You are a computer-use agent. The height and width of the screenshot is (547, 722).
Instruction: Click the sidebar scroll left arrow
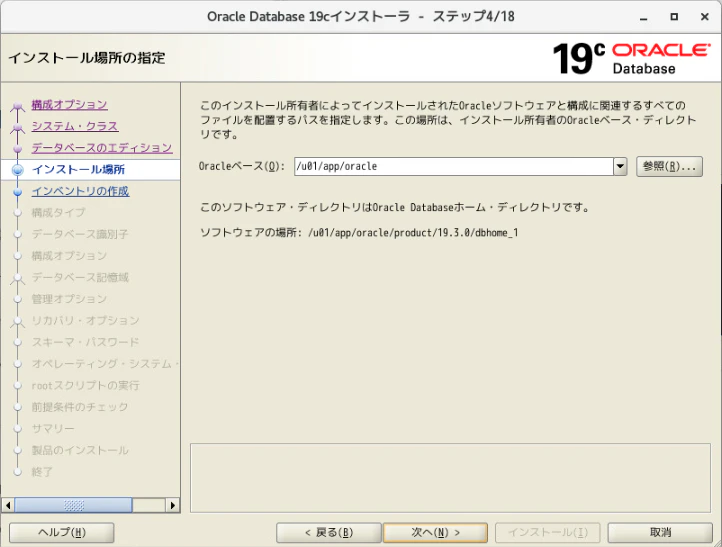coord(8,505)
